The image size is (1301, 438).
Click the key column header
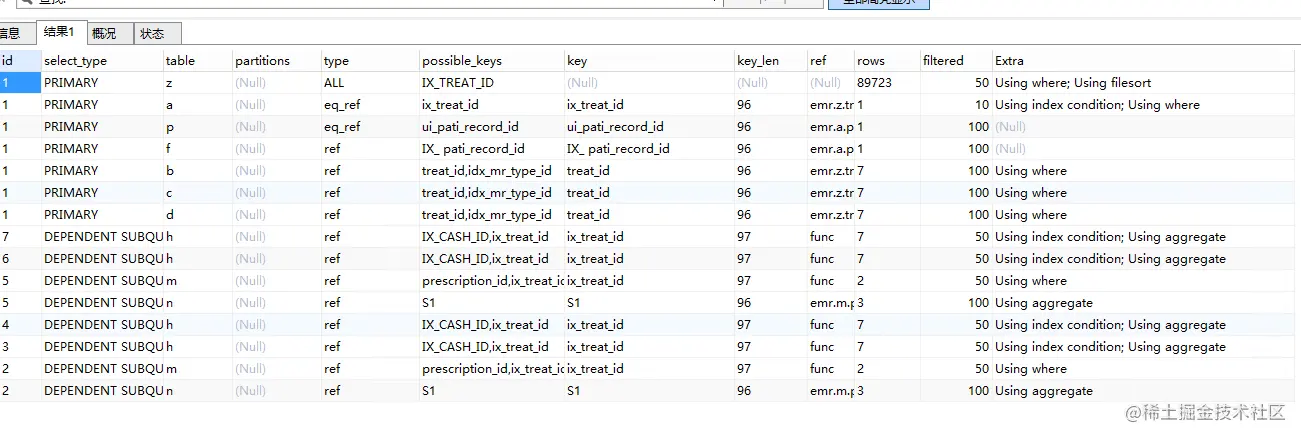[x=649, y=60]
